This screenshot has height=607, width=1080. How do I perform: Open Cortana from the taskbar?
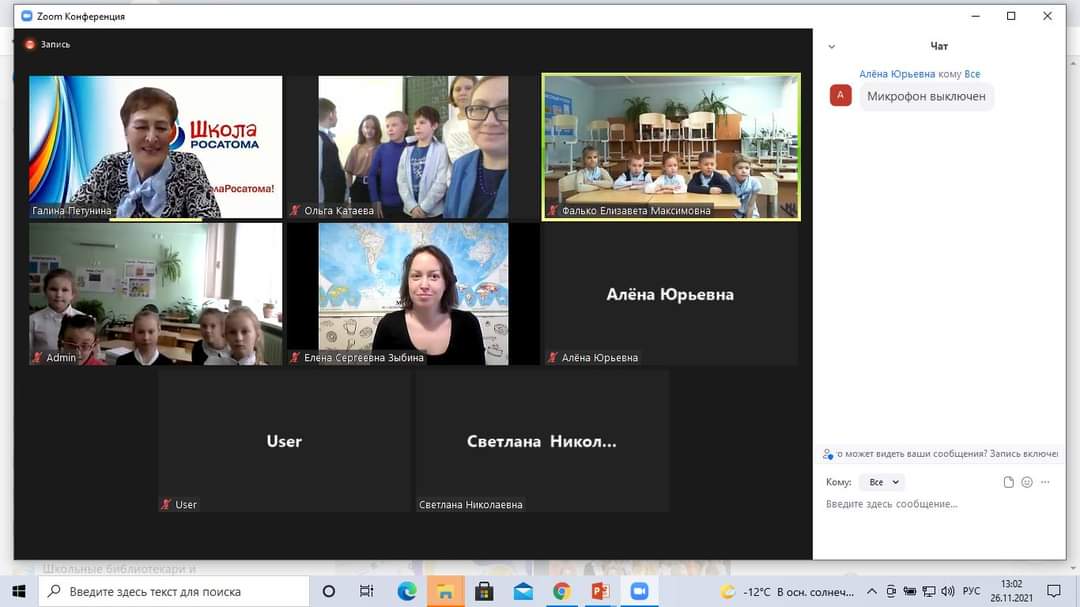coord(329,591)
